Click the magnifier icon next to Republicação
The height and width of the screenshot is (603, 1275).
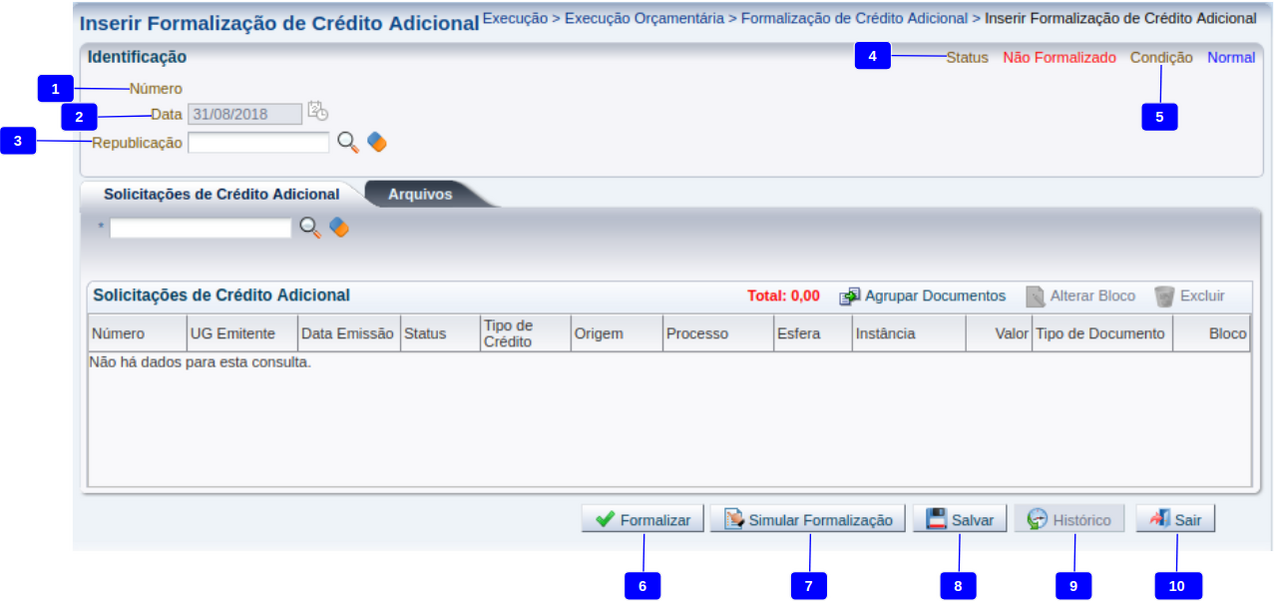347,143
